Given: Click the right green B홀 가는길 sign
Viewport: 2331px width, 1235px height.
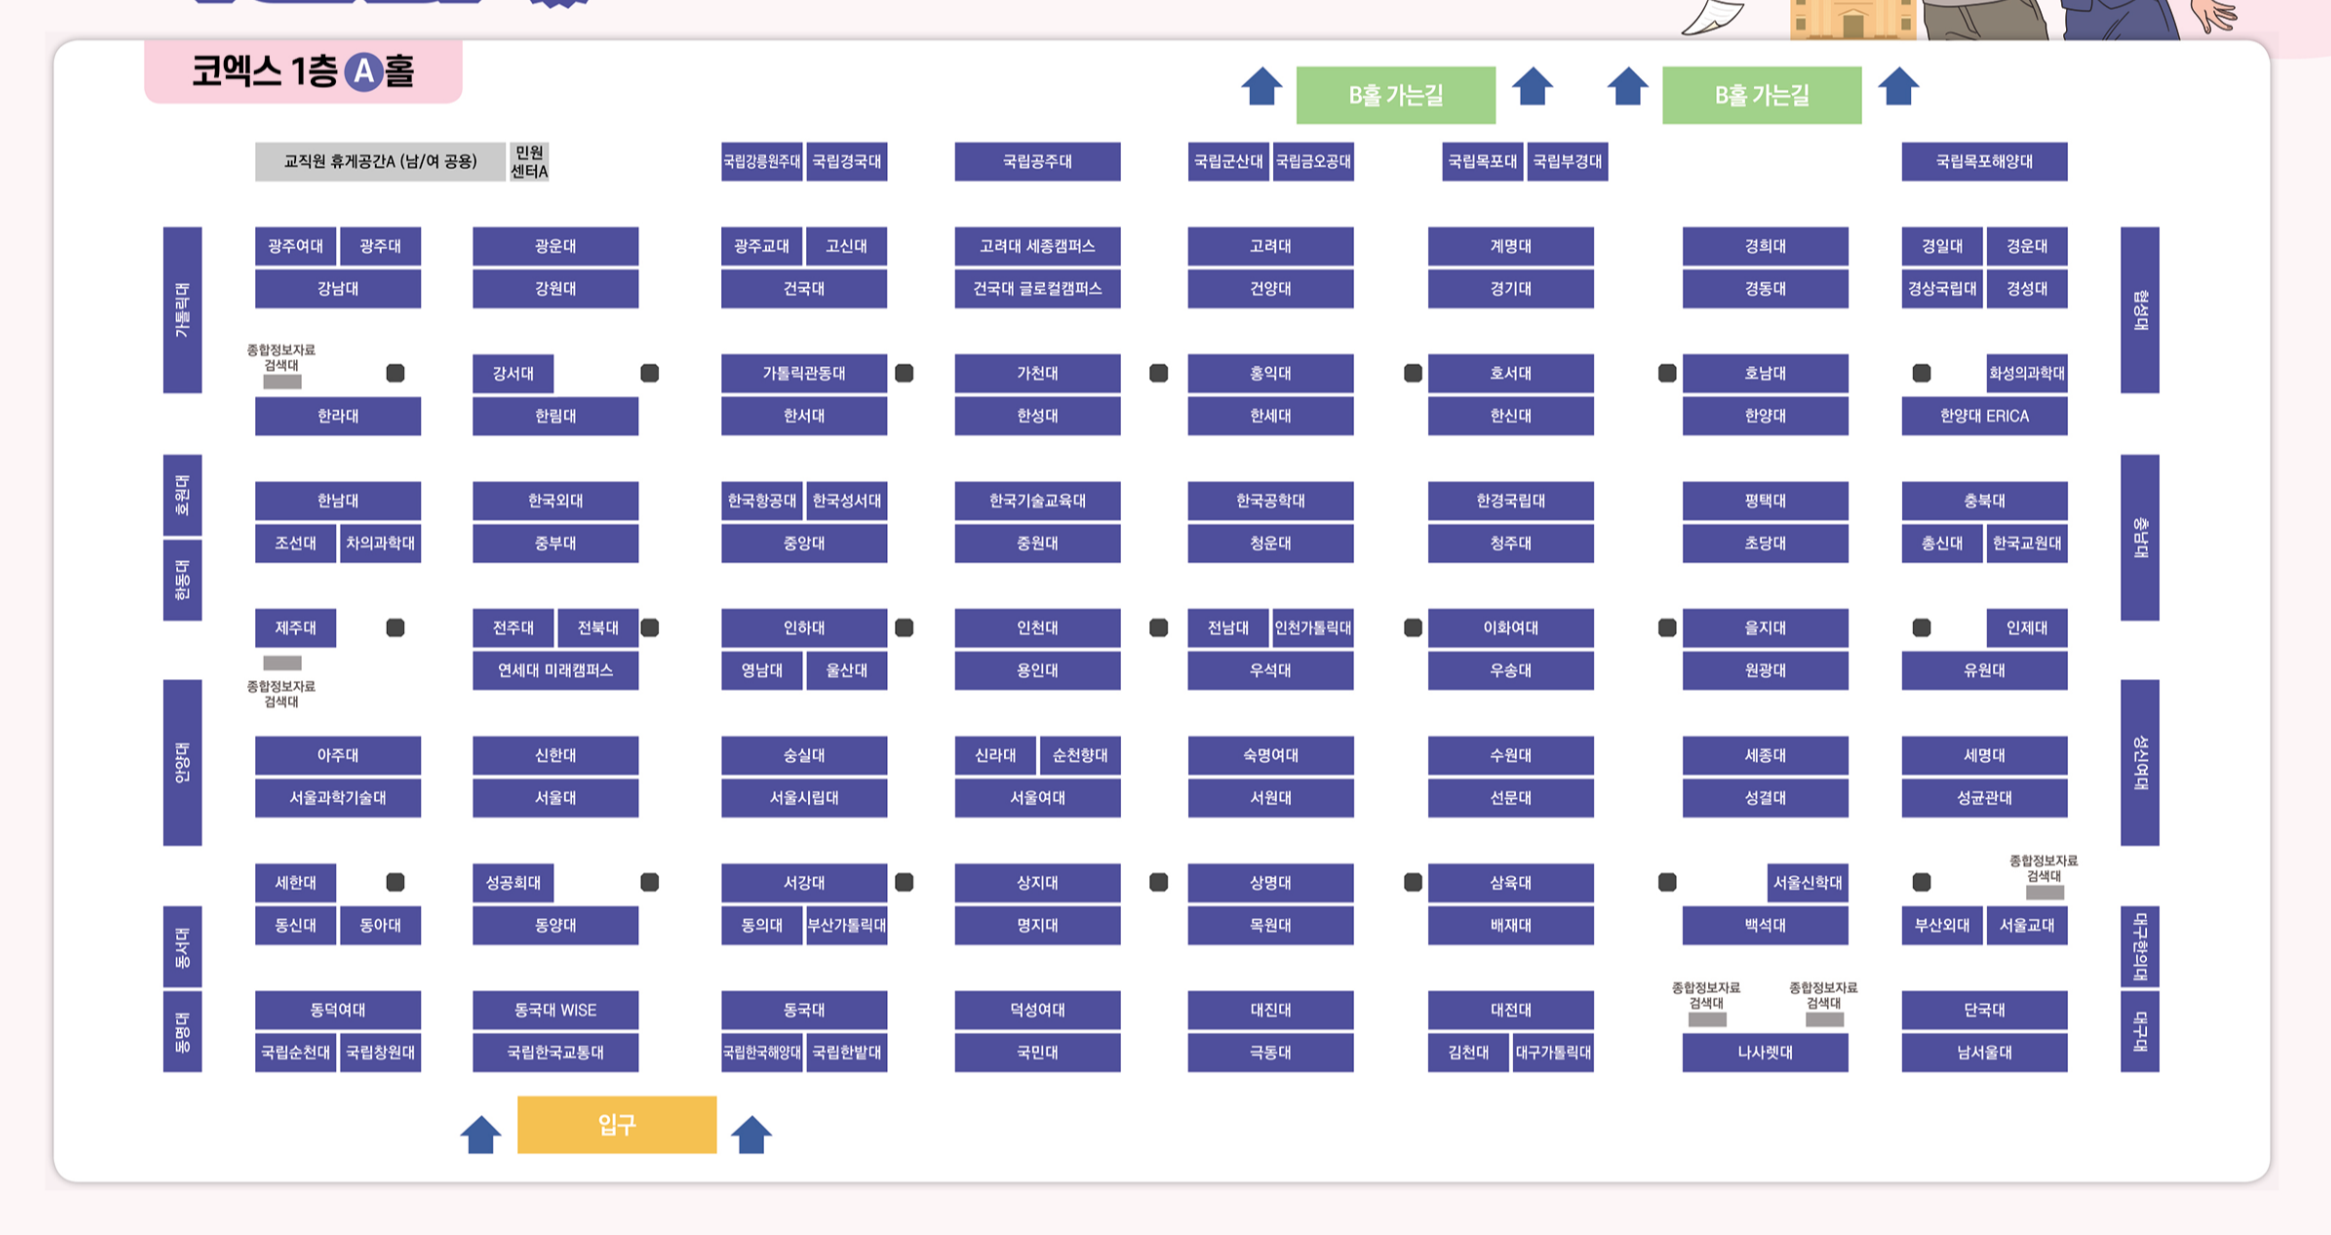Looking at the screenshot, I should (x=1761, y=95).
